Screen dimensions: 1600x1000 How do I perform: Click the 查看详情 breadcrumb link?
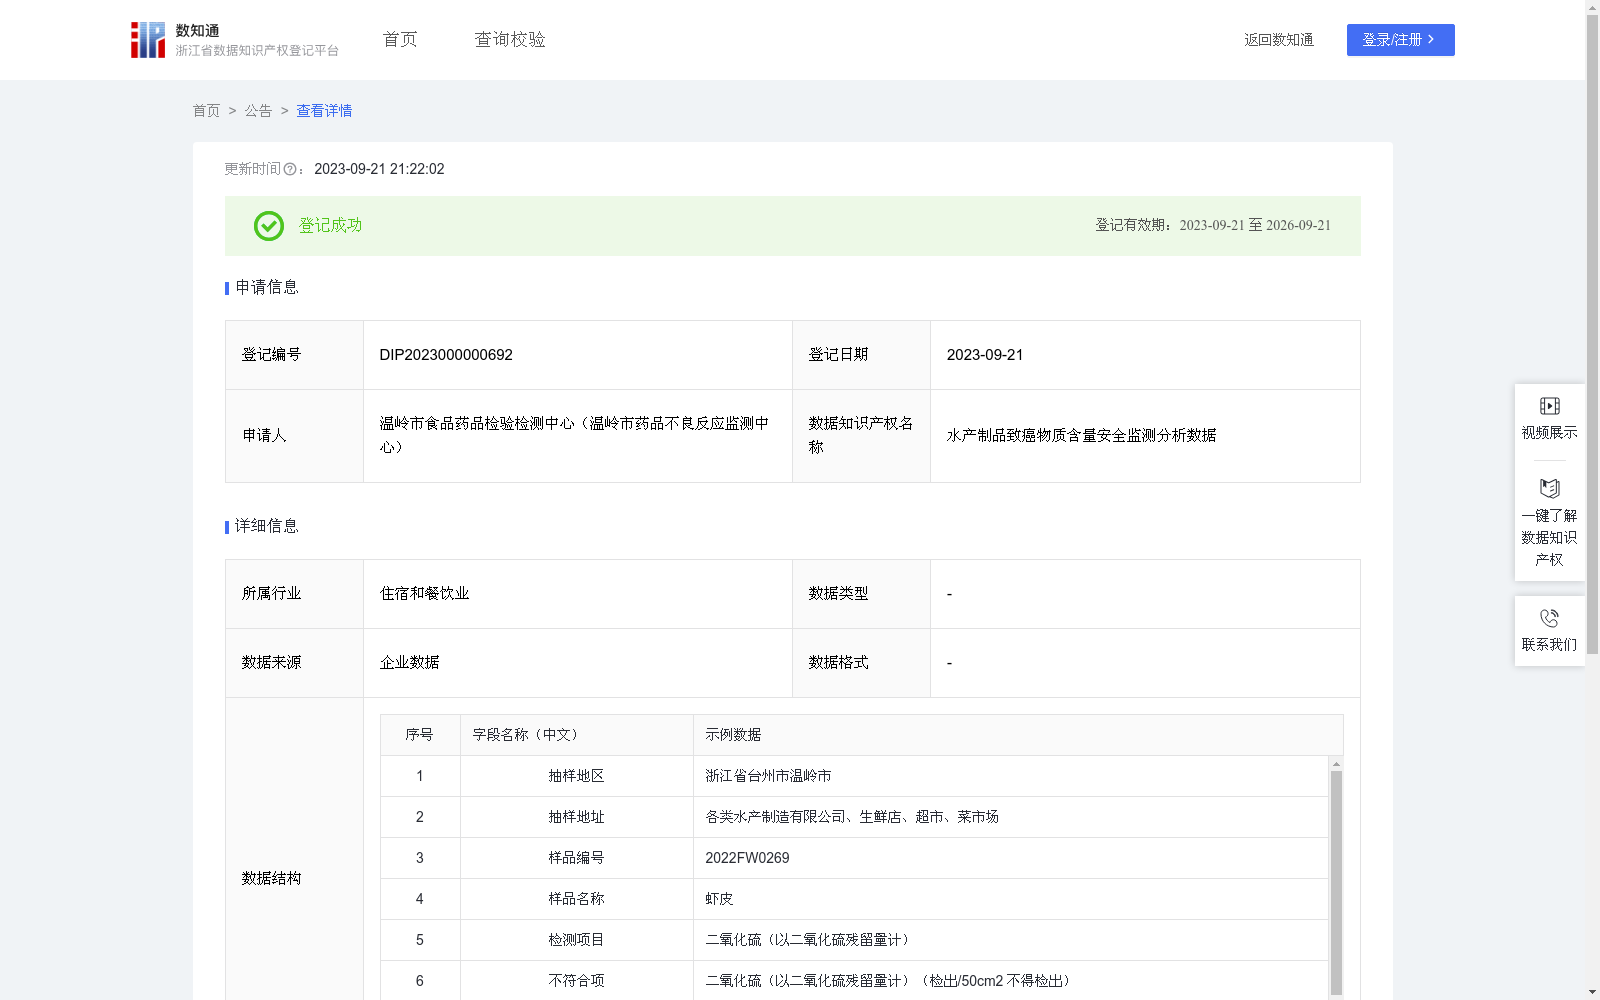tap(324, 111)
